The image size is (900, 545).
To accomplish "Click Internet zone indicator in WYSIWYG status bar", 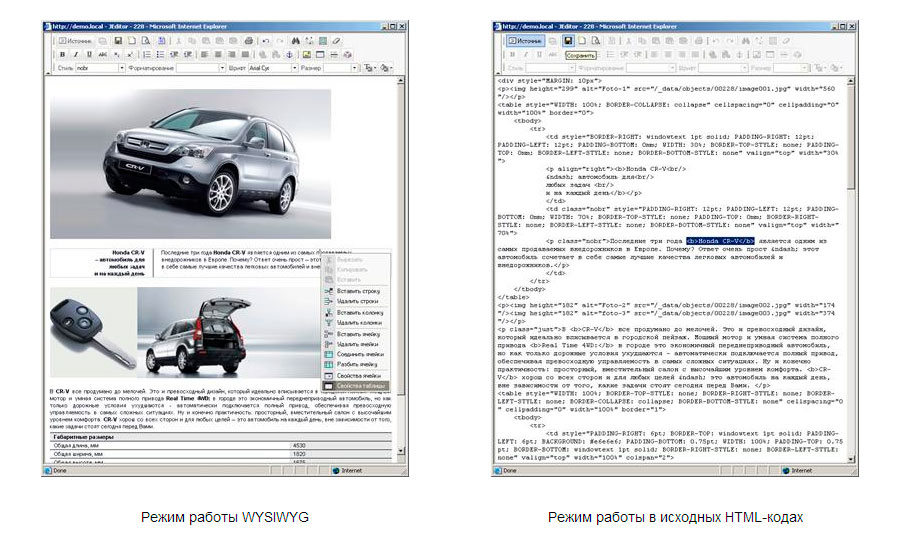I will point(347,470).
